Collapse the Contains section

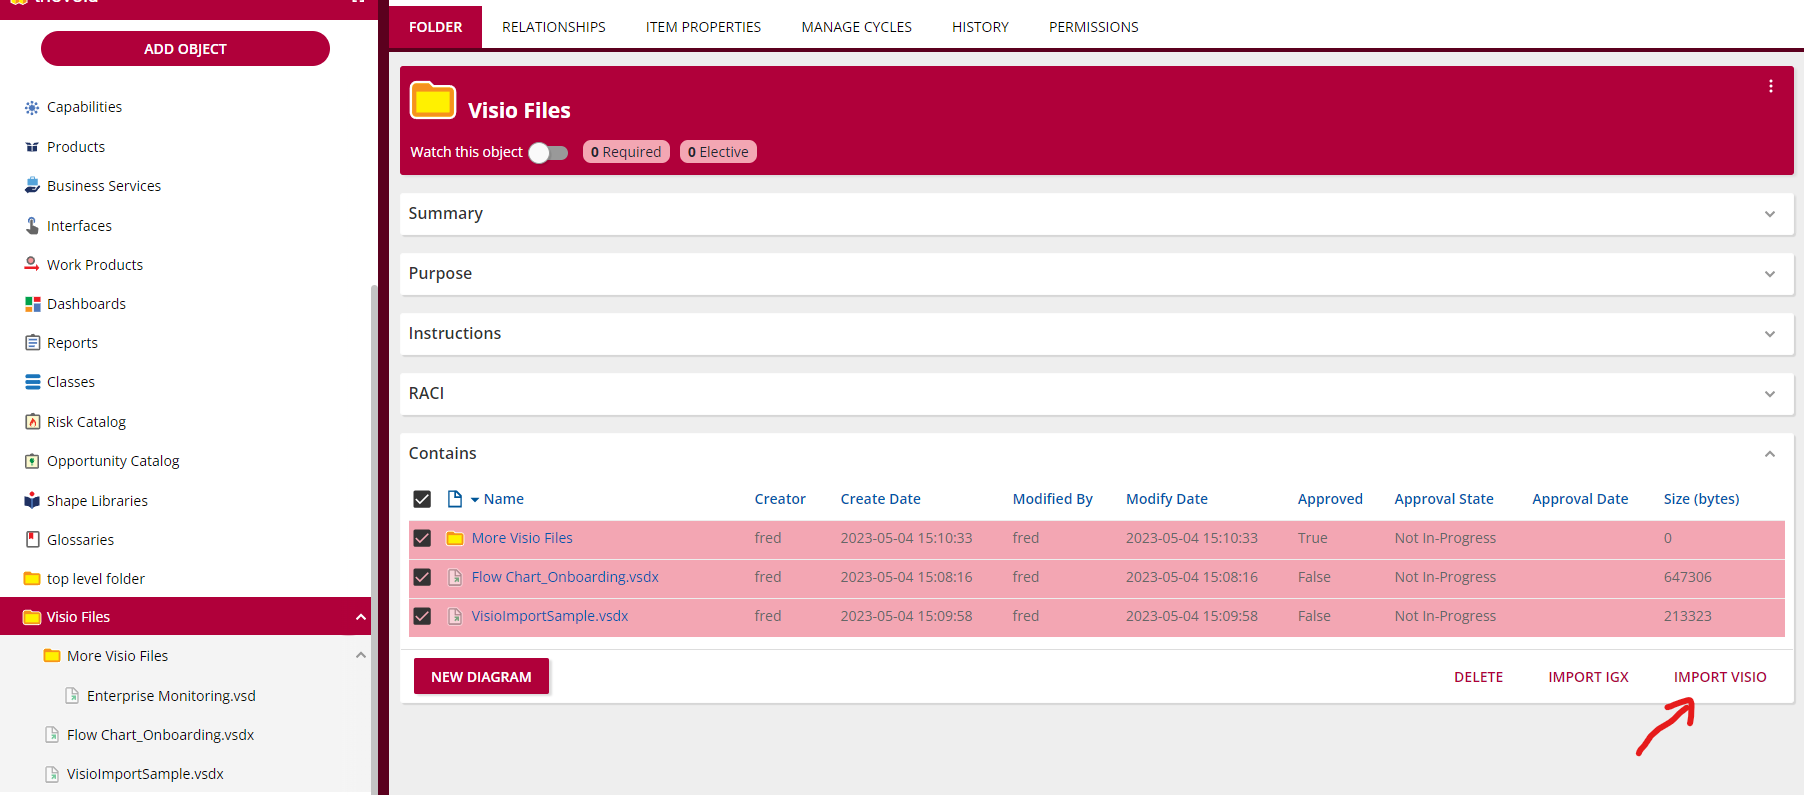click(x=1769, y=454)
